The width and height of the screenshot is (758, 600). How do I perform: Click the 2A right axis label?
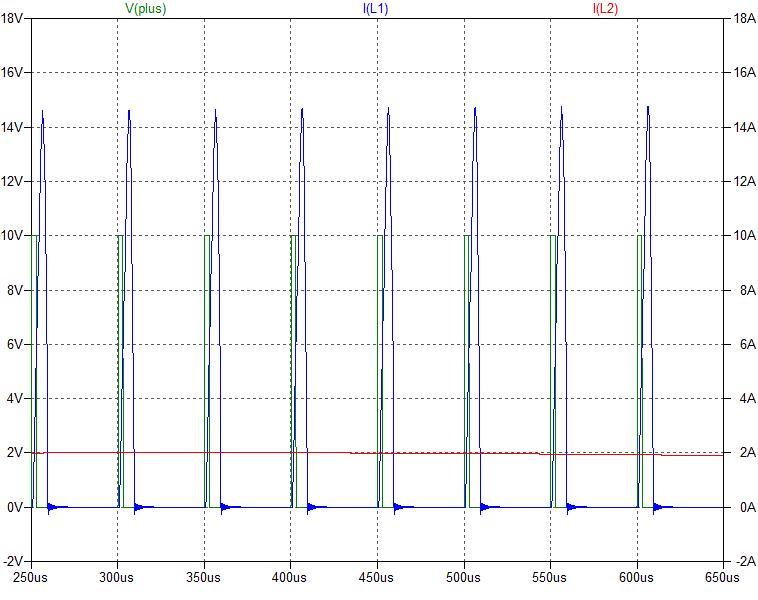pos(748,453)
